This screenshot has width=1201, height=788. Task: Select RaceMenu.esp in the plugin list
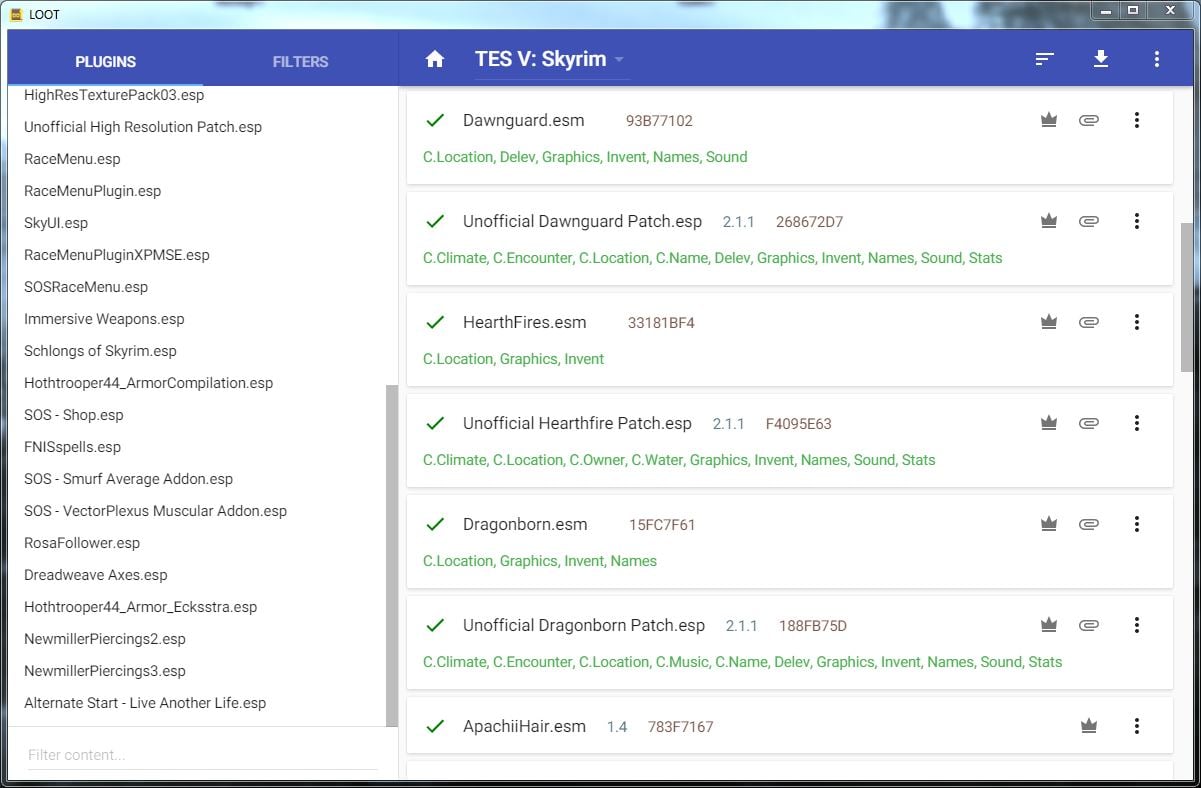coord(72,159)
